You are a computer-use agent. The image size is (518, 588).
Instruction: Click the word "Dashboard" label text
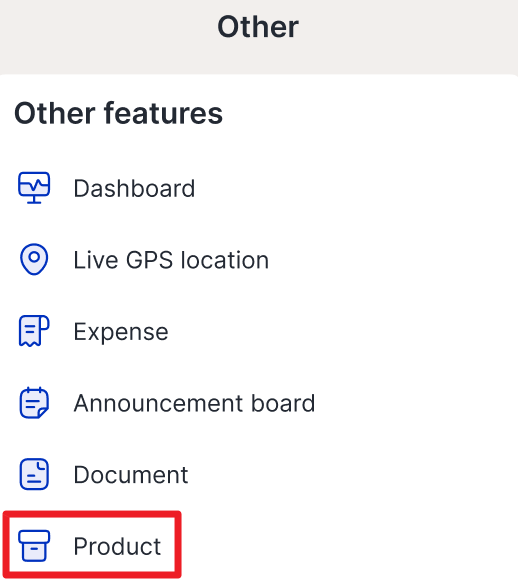pyautogui.click(x=134, y=188)
